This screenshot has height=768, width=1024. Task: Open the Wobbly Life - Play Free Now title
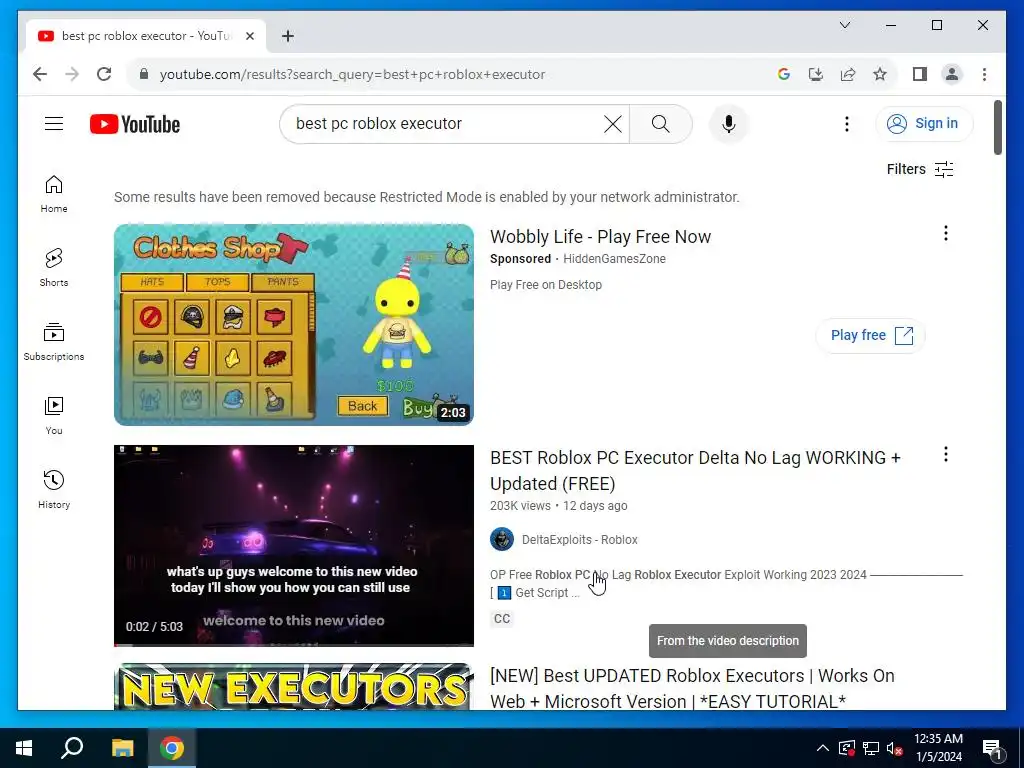(x=600, y=236)
